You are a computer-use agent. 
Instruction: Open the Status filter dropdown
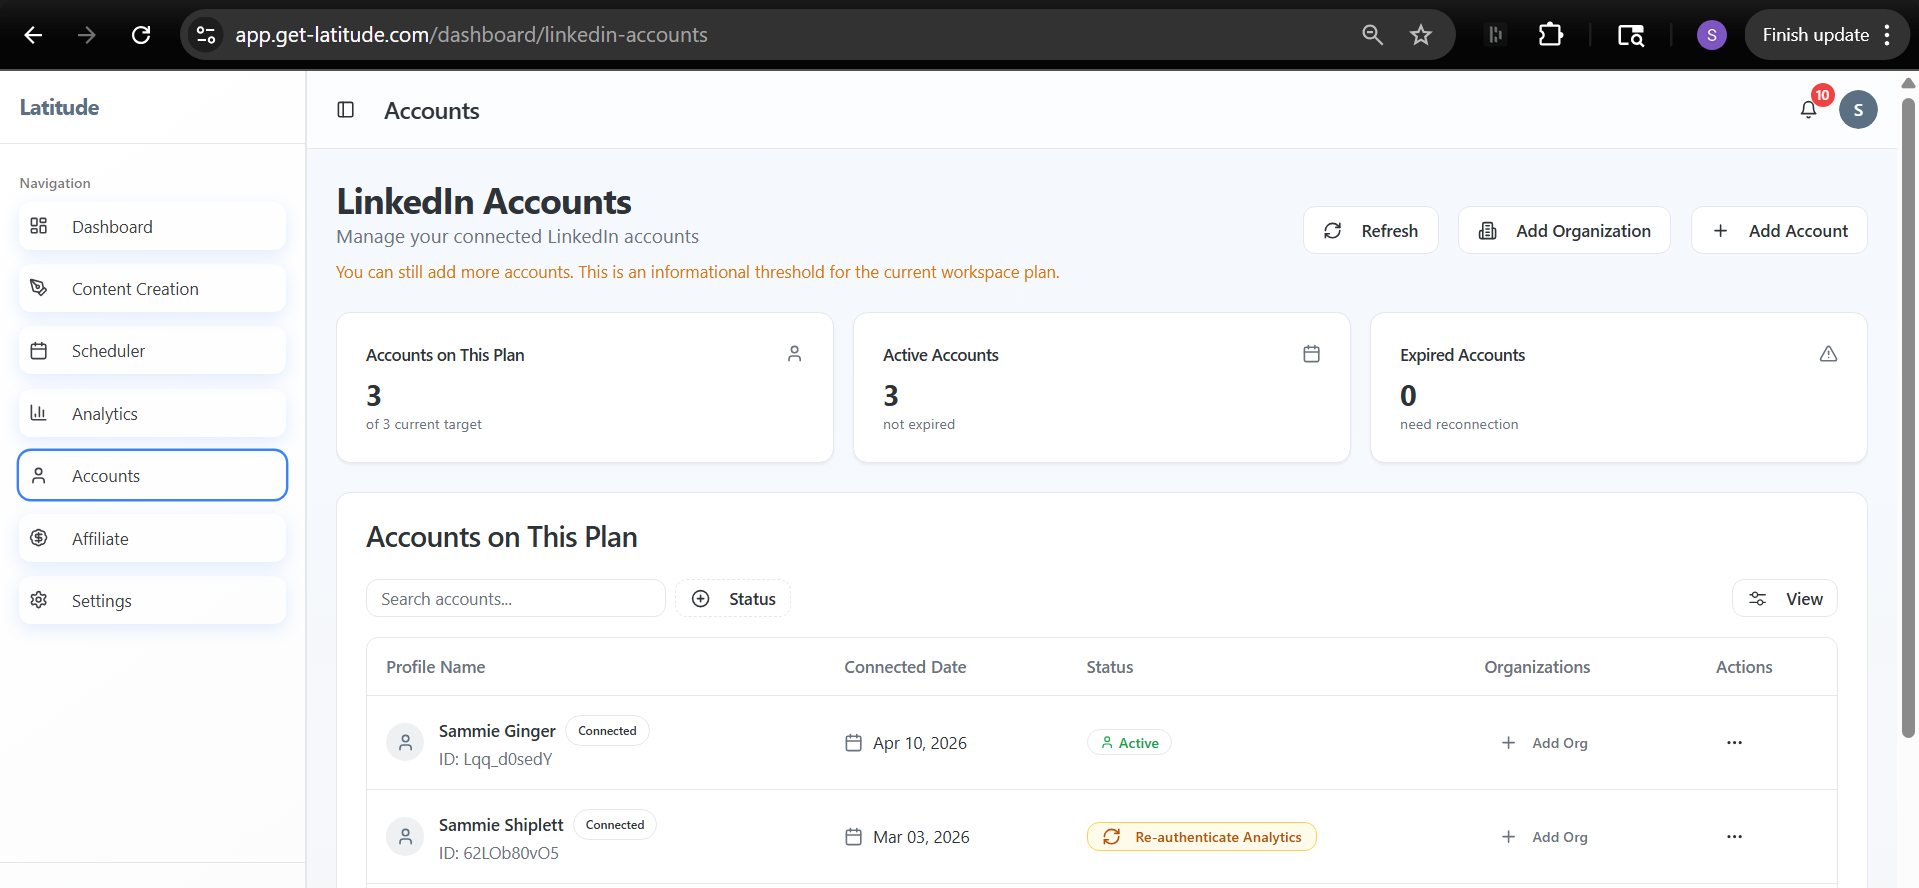coord(733,599)
